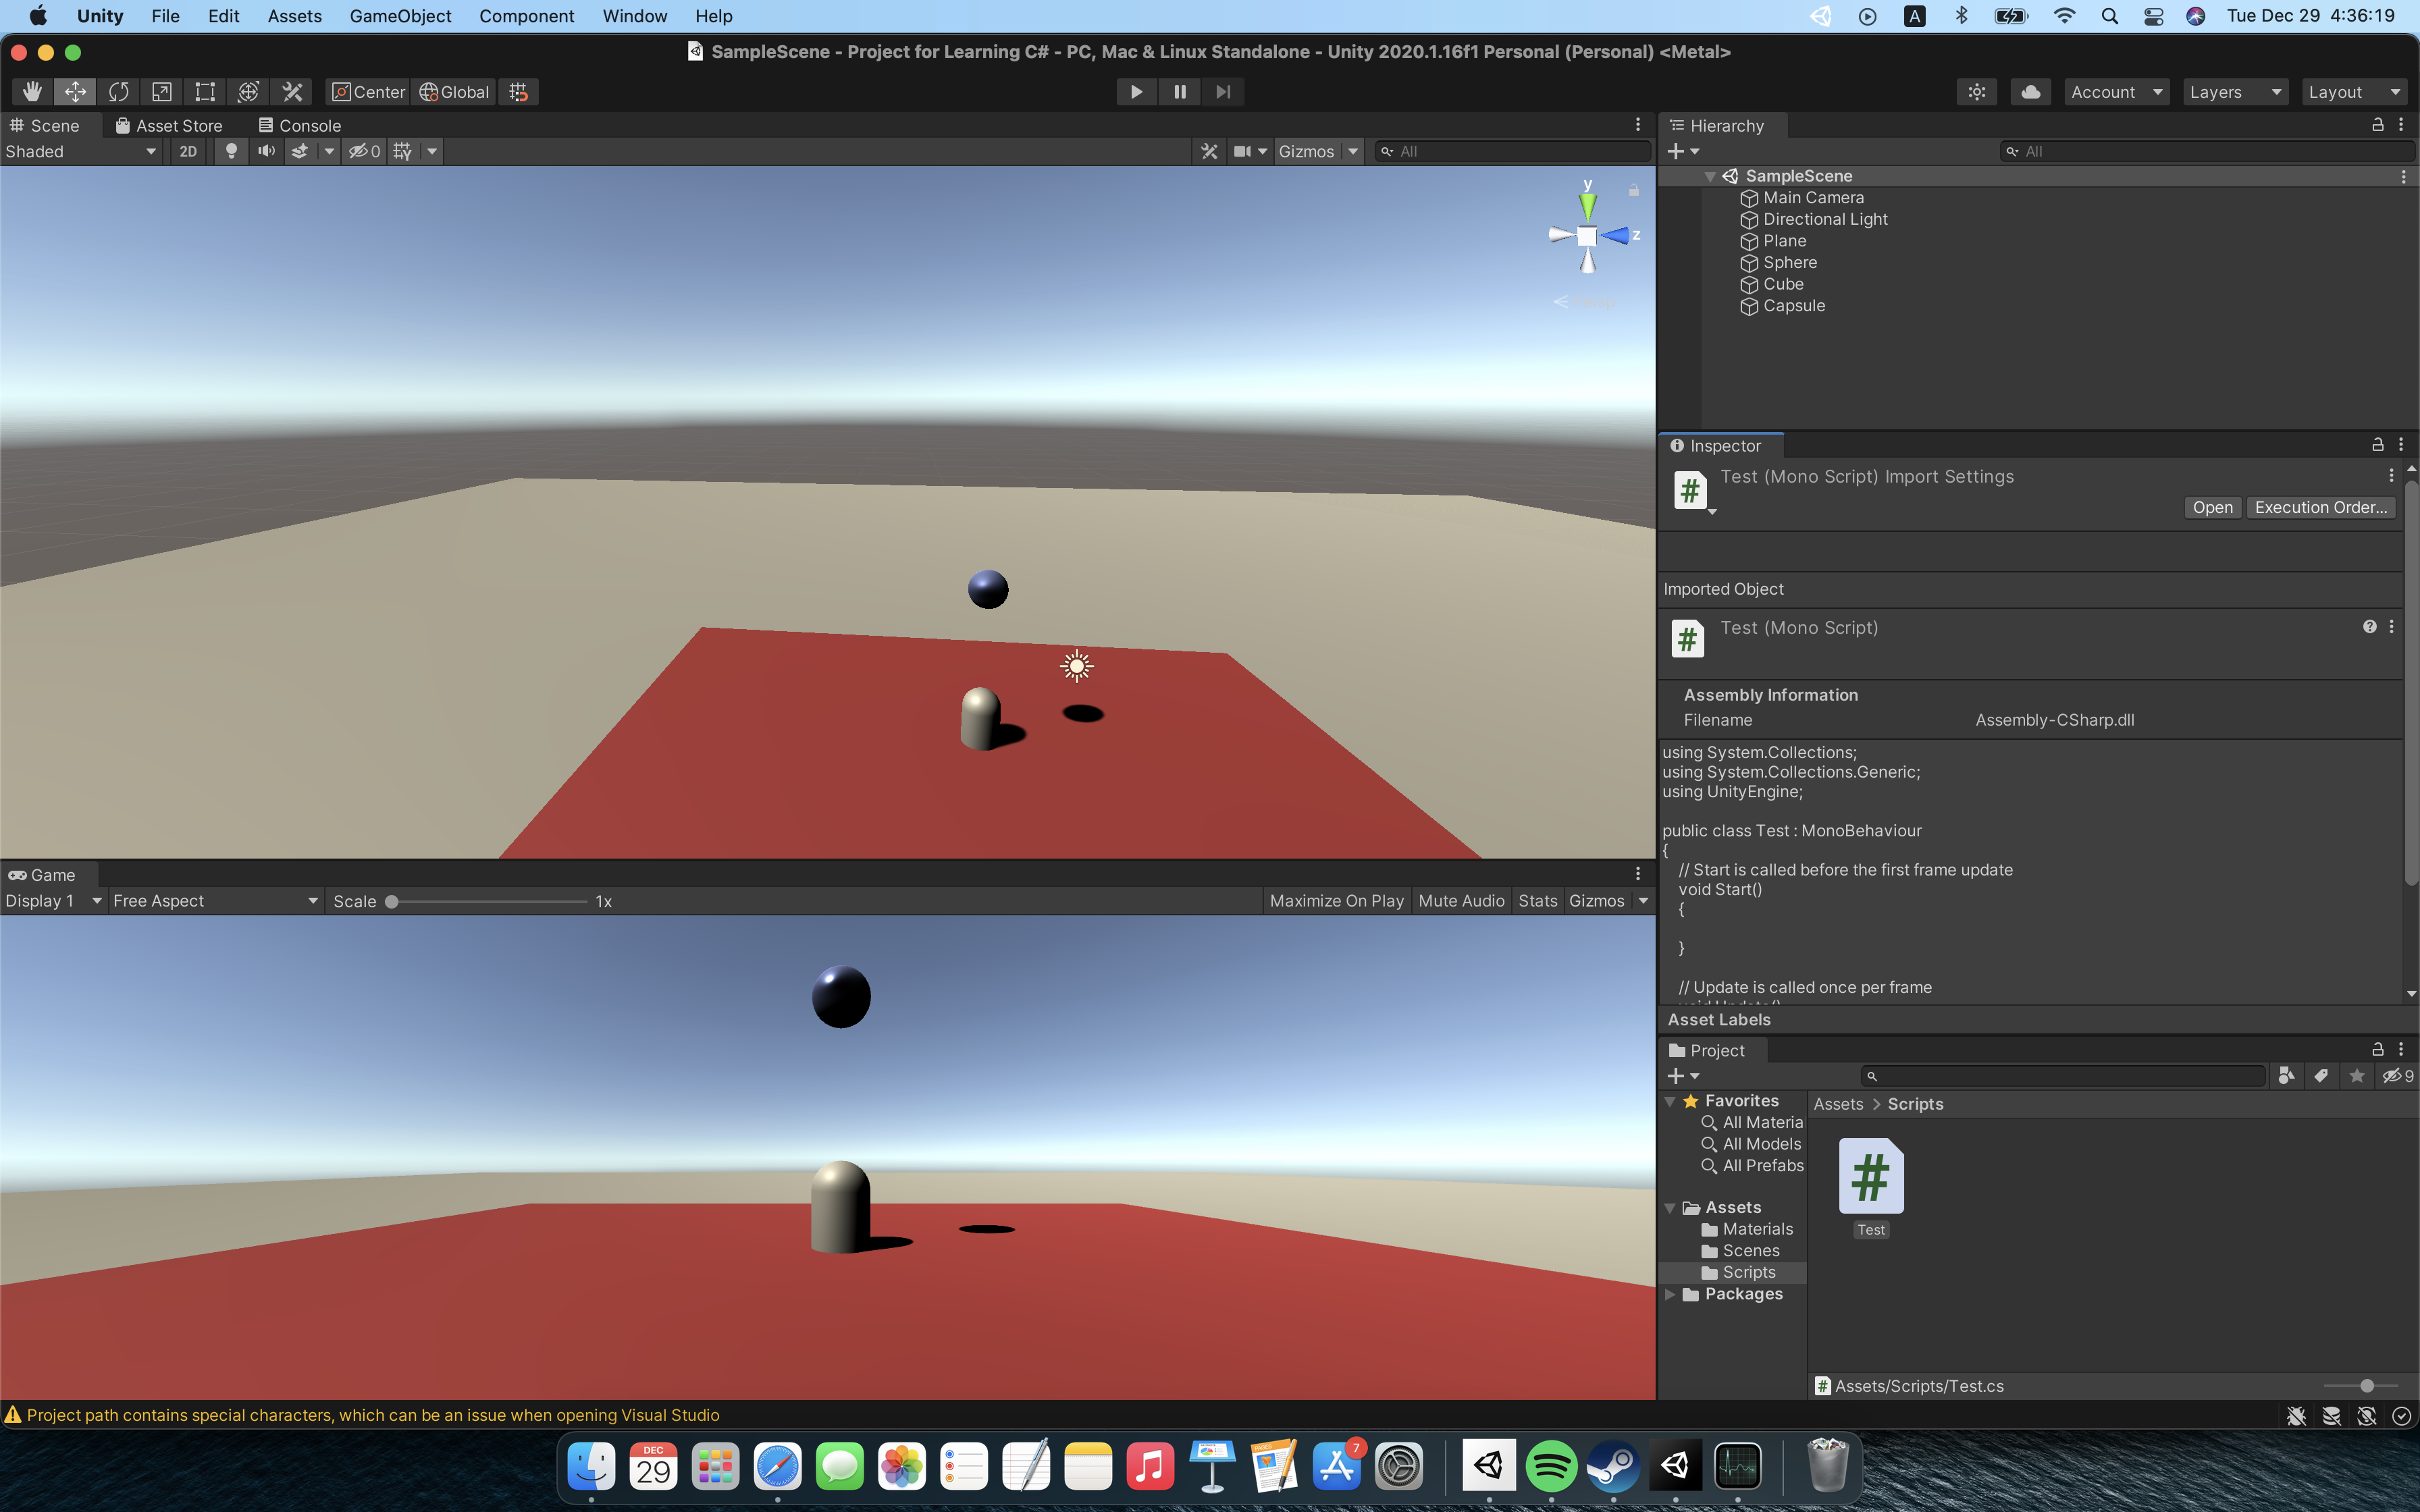Toggle 2D scene view mode
2420x1512 pixels.
click(188, 151)
